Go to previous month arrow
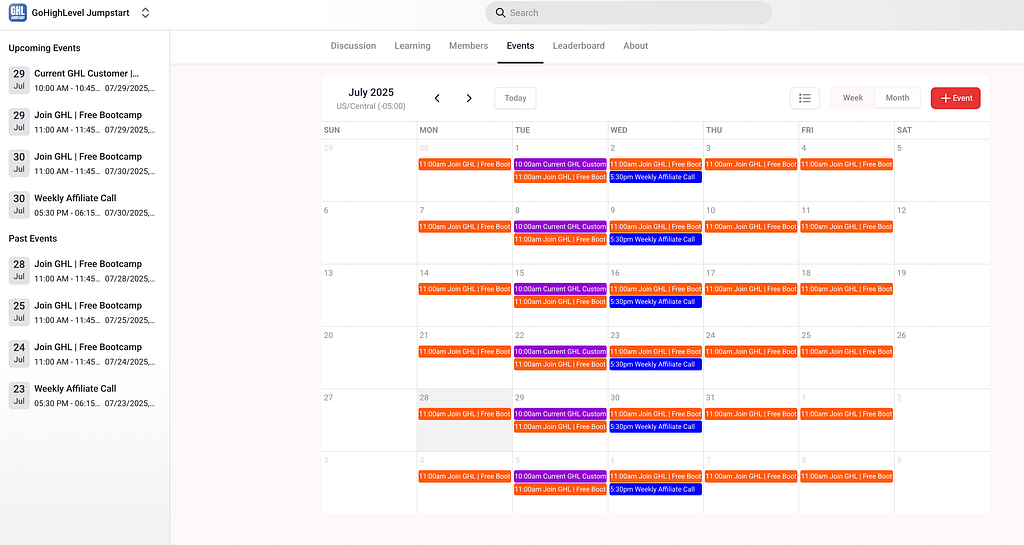 click(x=437, y=98)
